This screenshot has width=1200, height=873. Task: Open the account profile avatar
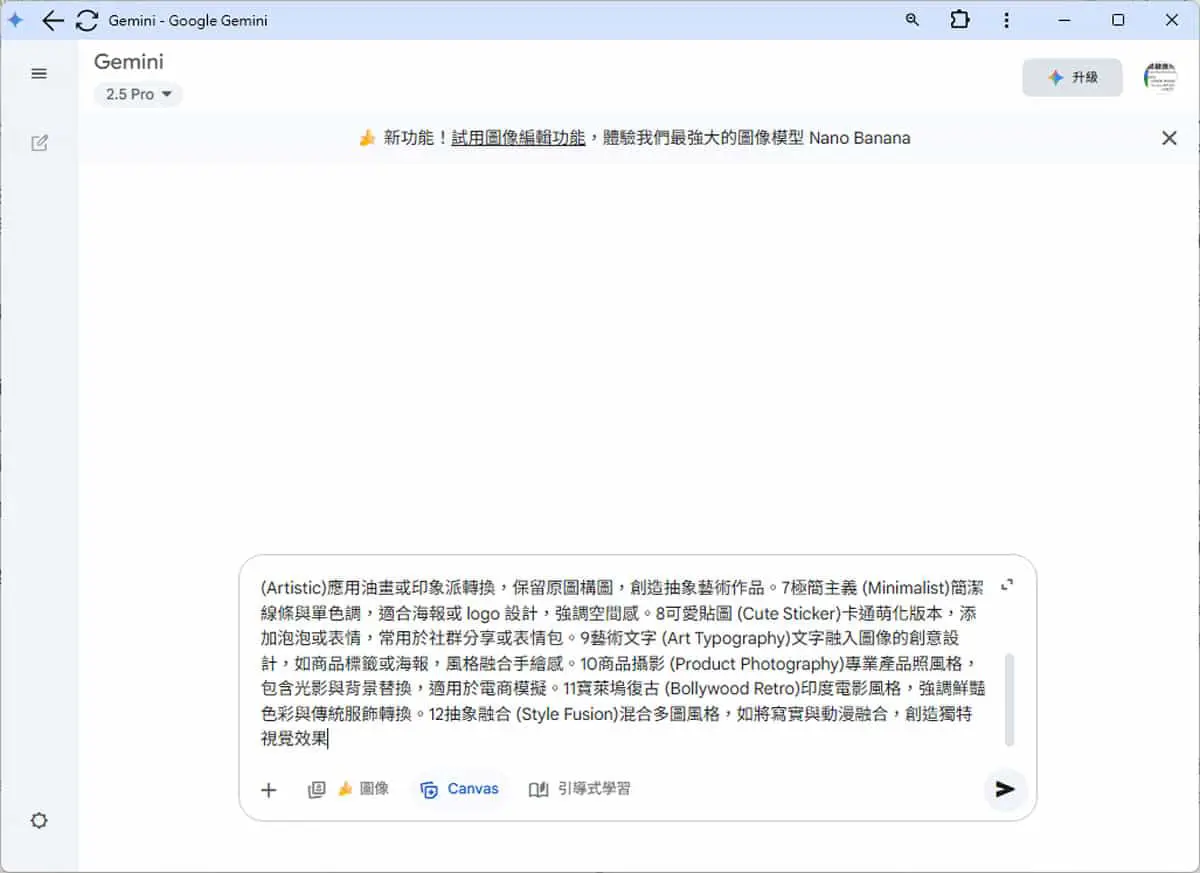1160,77
